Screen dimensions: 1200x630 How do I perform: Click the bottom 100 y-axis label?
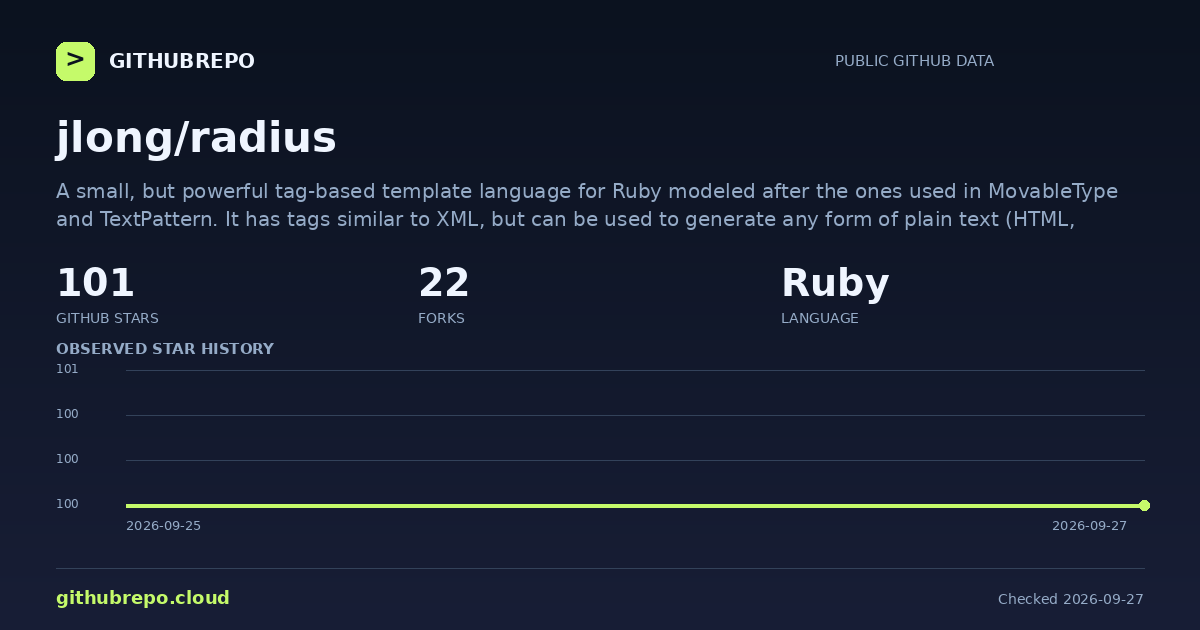[67, 504]
